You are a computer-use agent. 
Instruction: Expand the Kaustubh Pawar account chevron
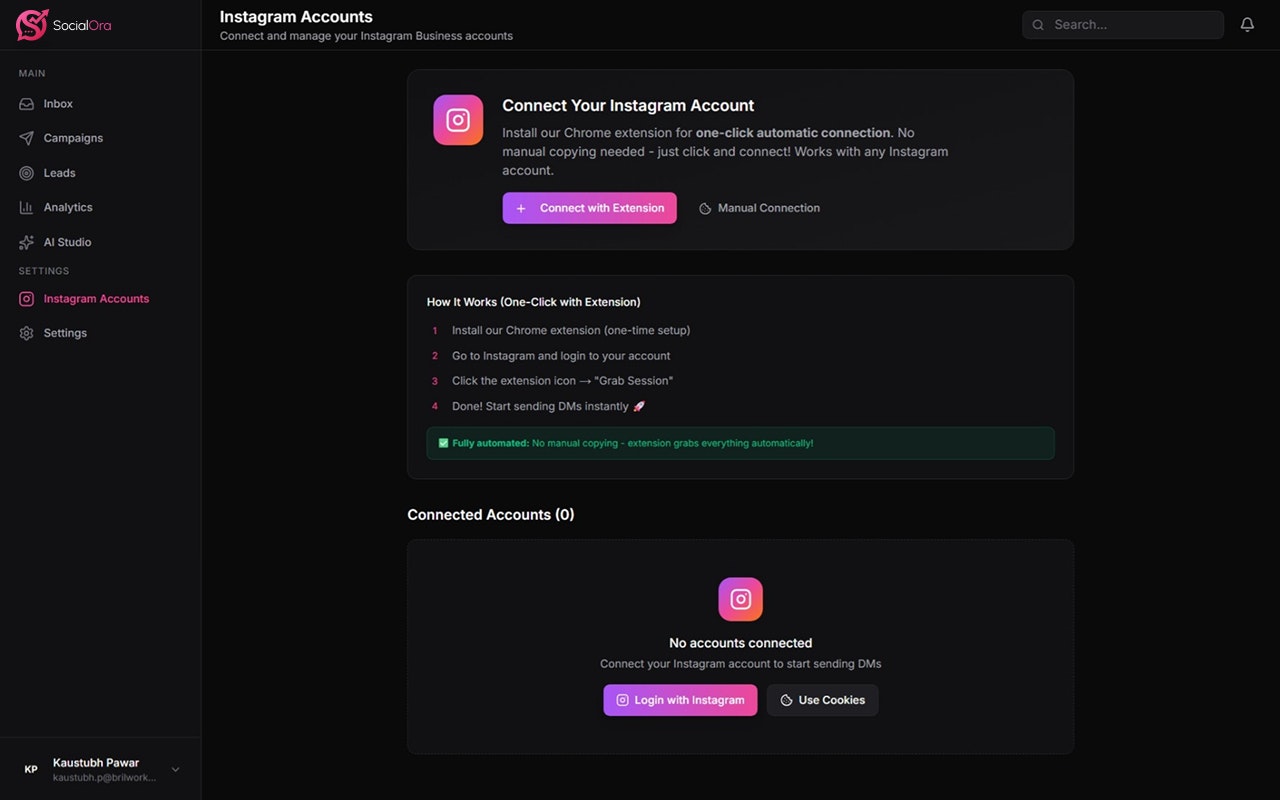tap(176, 769)
